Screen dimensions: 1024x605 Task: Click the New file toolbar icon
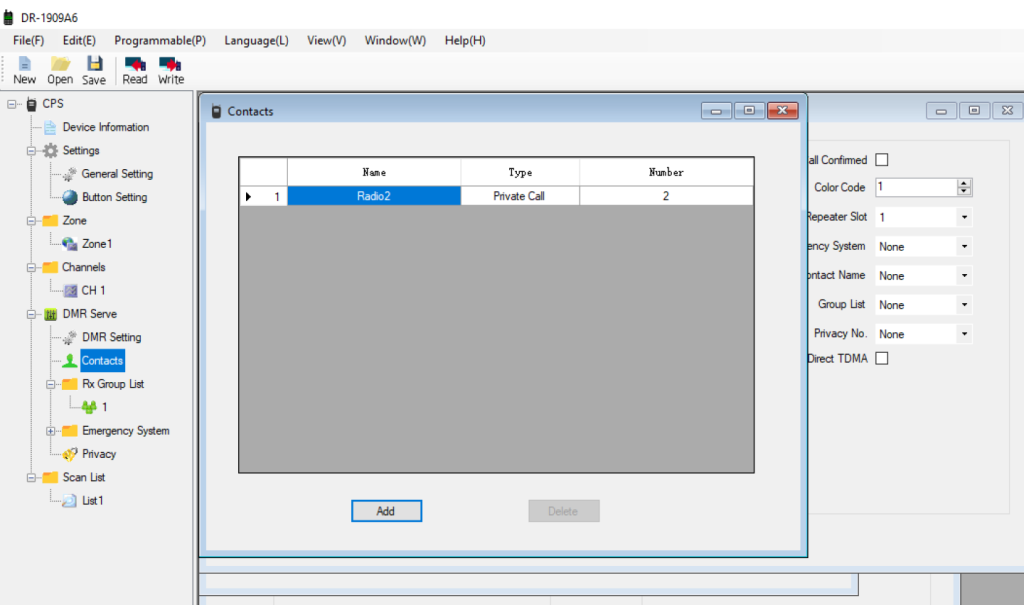pyautogui.click(x=24, y=64)
